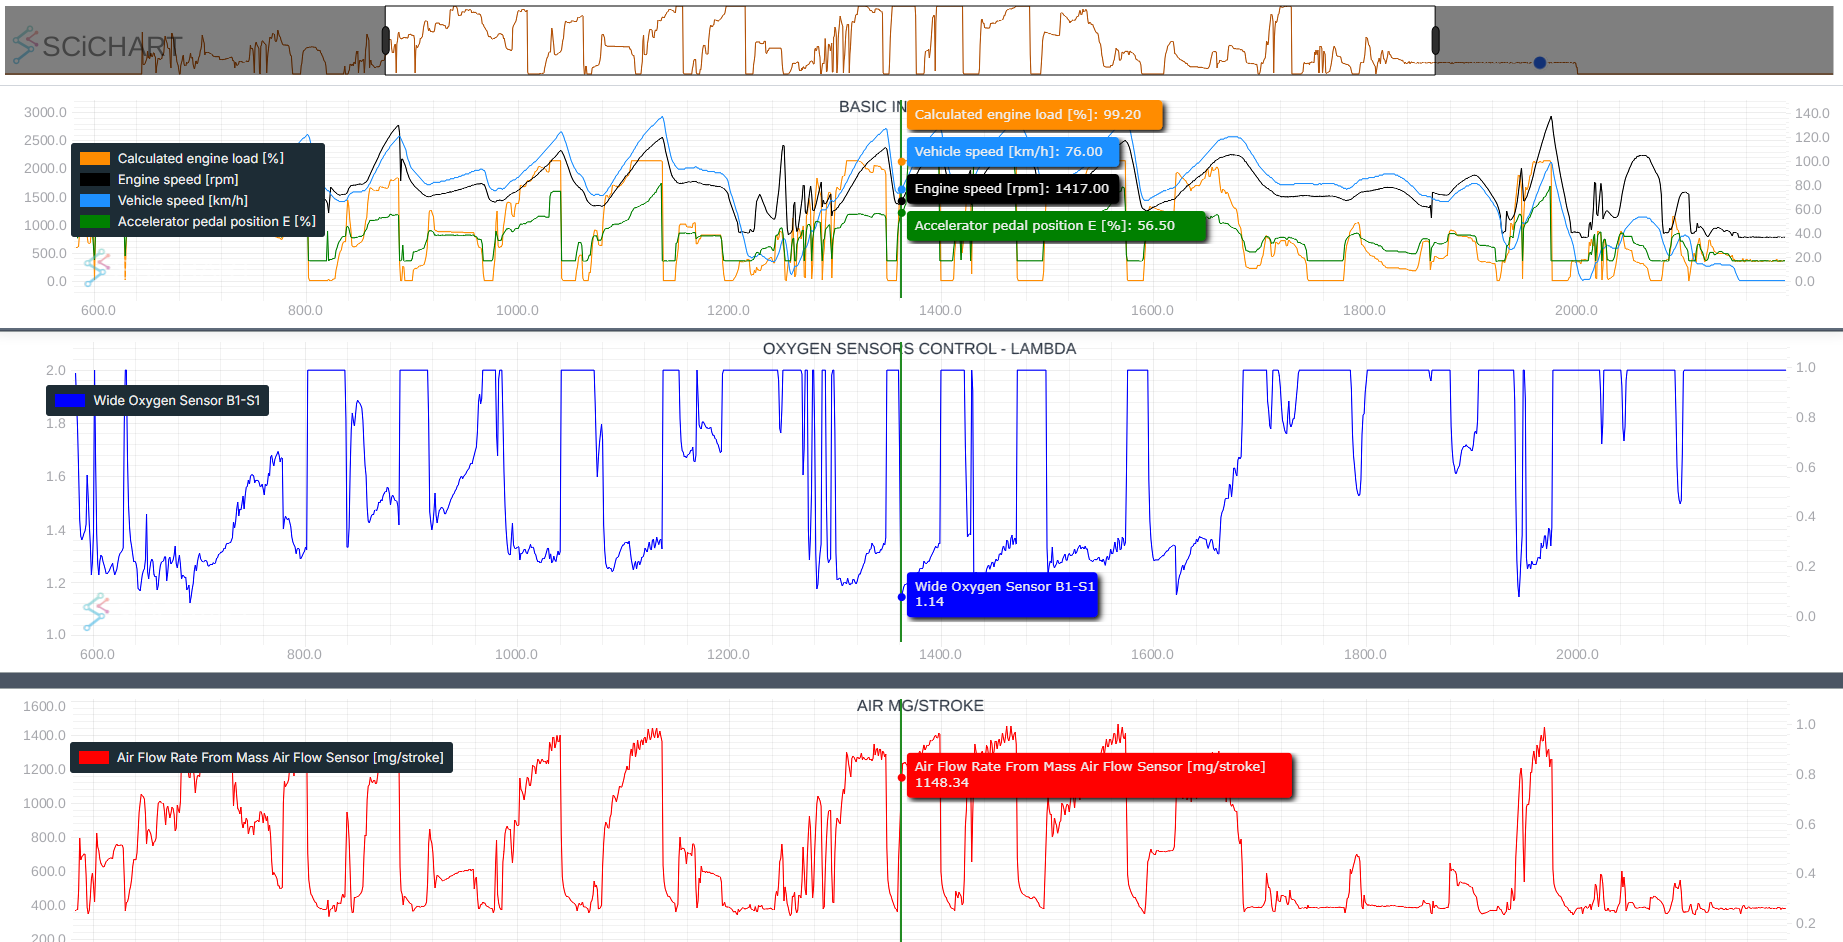1843x942 pixels.
Task: Grab the left grip handle of the overview range
Action: click(386, 41)
